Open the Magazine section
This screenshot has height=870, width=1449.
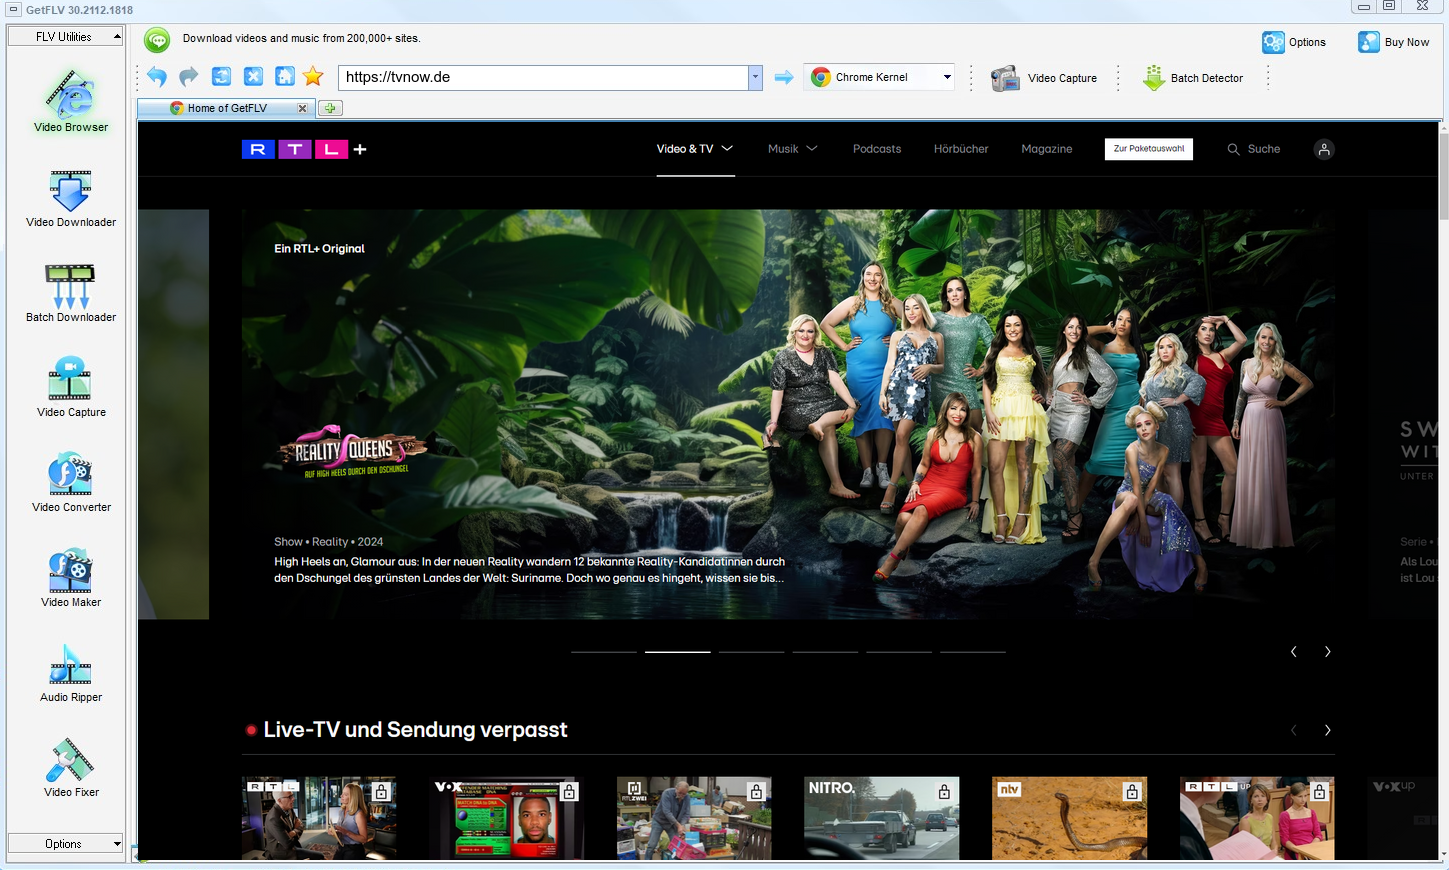(1047, 149)
